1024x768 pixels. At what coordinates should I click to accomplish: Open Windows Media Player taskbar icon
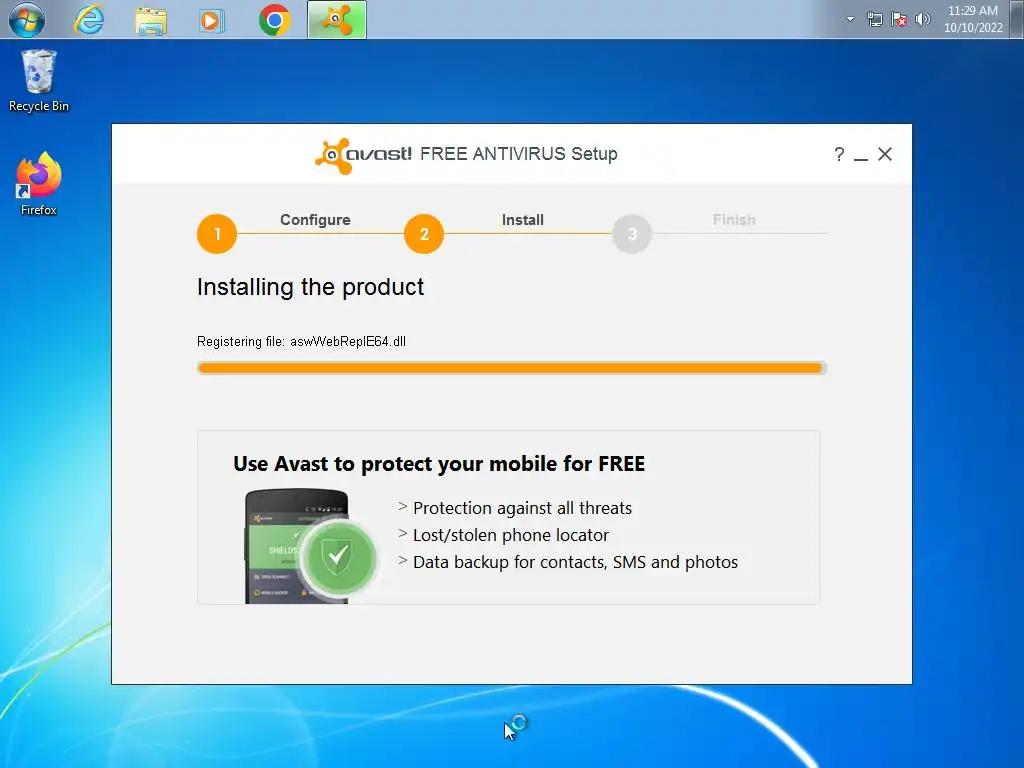click(x=211, y=21)
